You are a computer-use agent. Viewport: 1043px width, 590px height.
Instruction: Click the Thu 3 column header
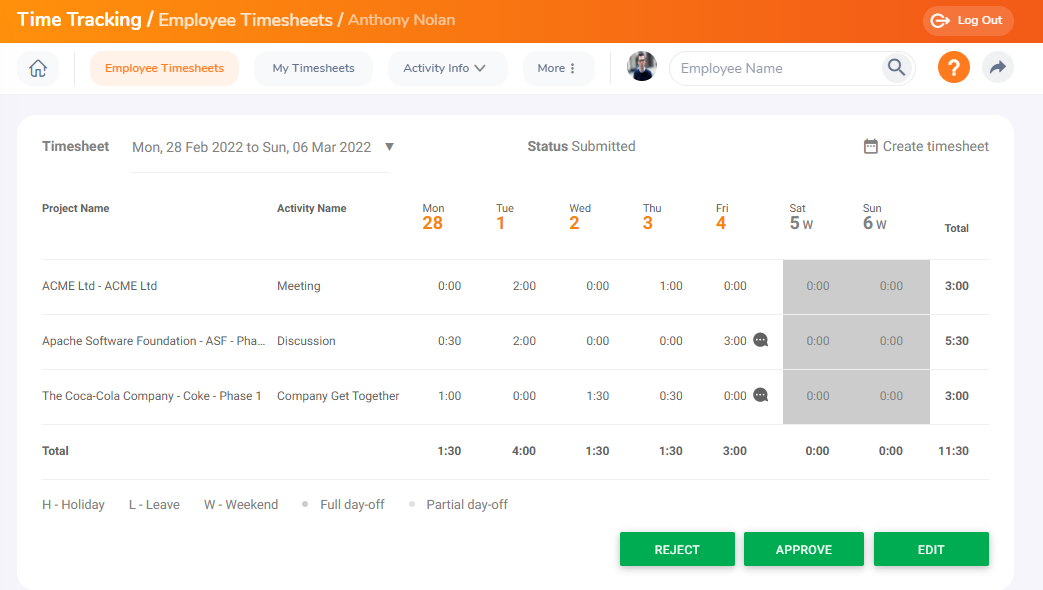pos(652,217)
